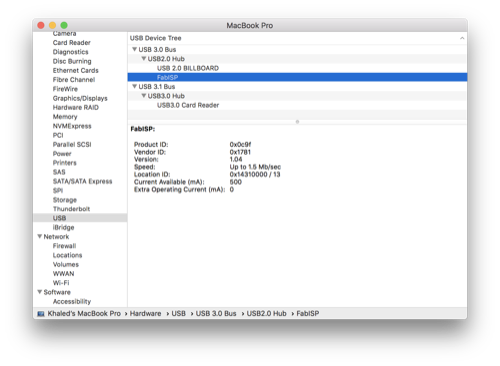
Task: Select PCI in the sidebar
Action: (58, 135)
